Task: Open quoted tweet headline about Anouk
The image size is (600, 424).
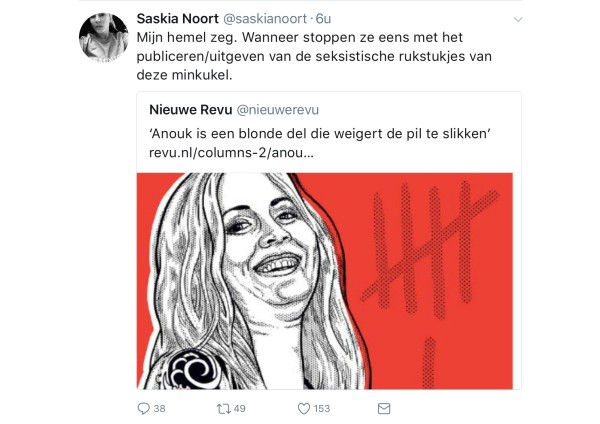Action: click(320, 134)
